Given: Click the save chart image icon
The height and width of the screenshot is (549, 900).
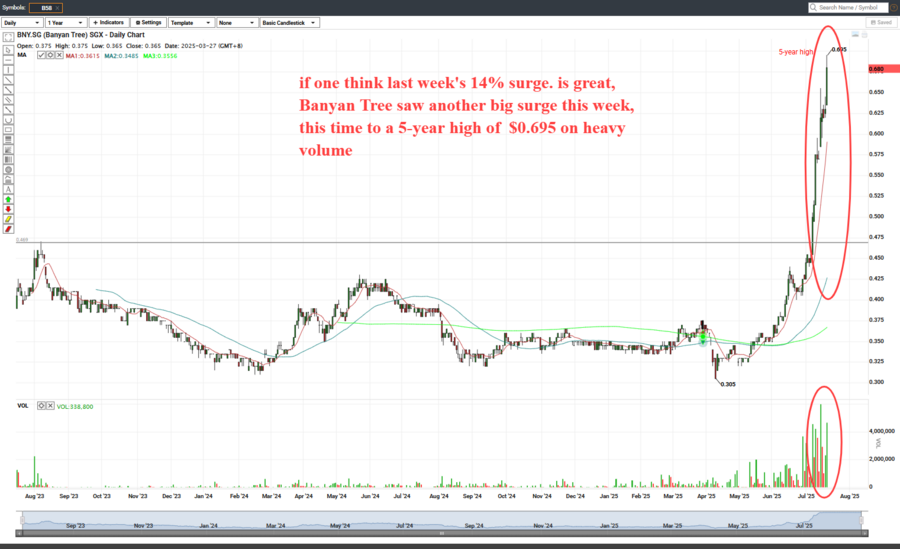Looking at the screenshot, I should coord(855,35).
